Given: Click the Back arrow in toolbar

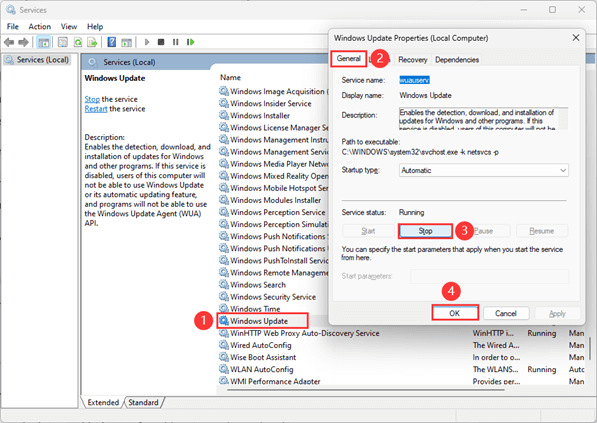Looking at the screenshot, I should pyautogui.click(x=9, y=42).
